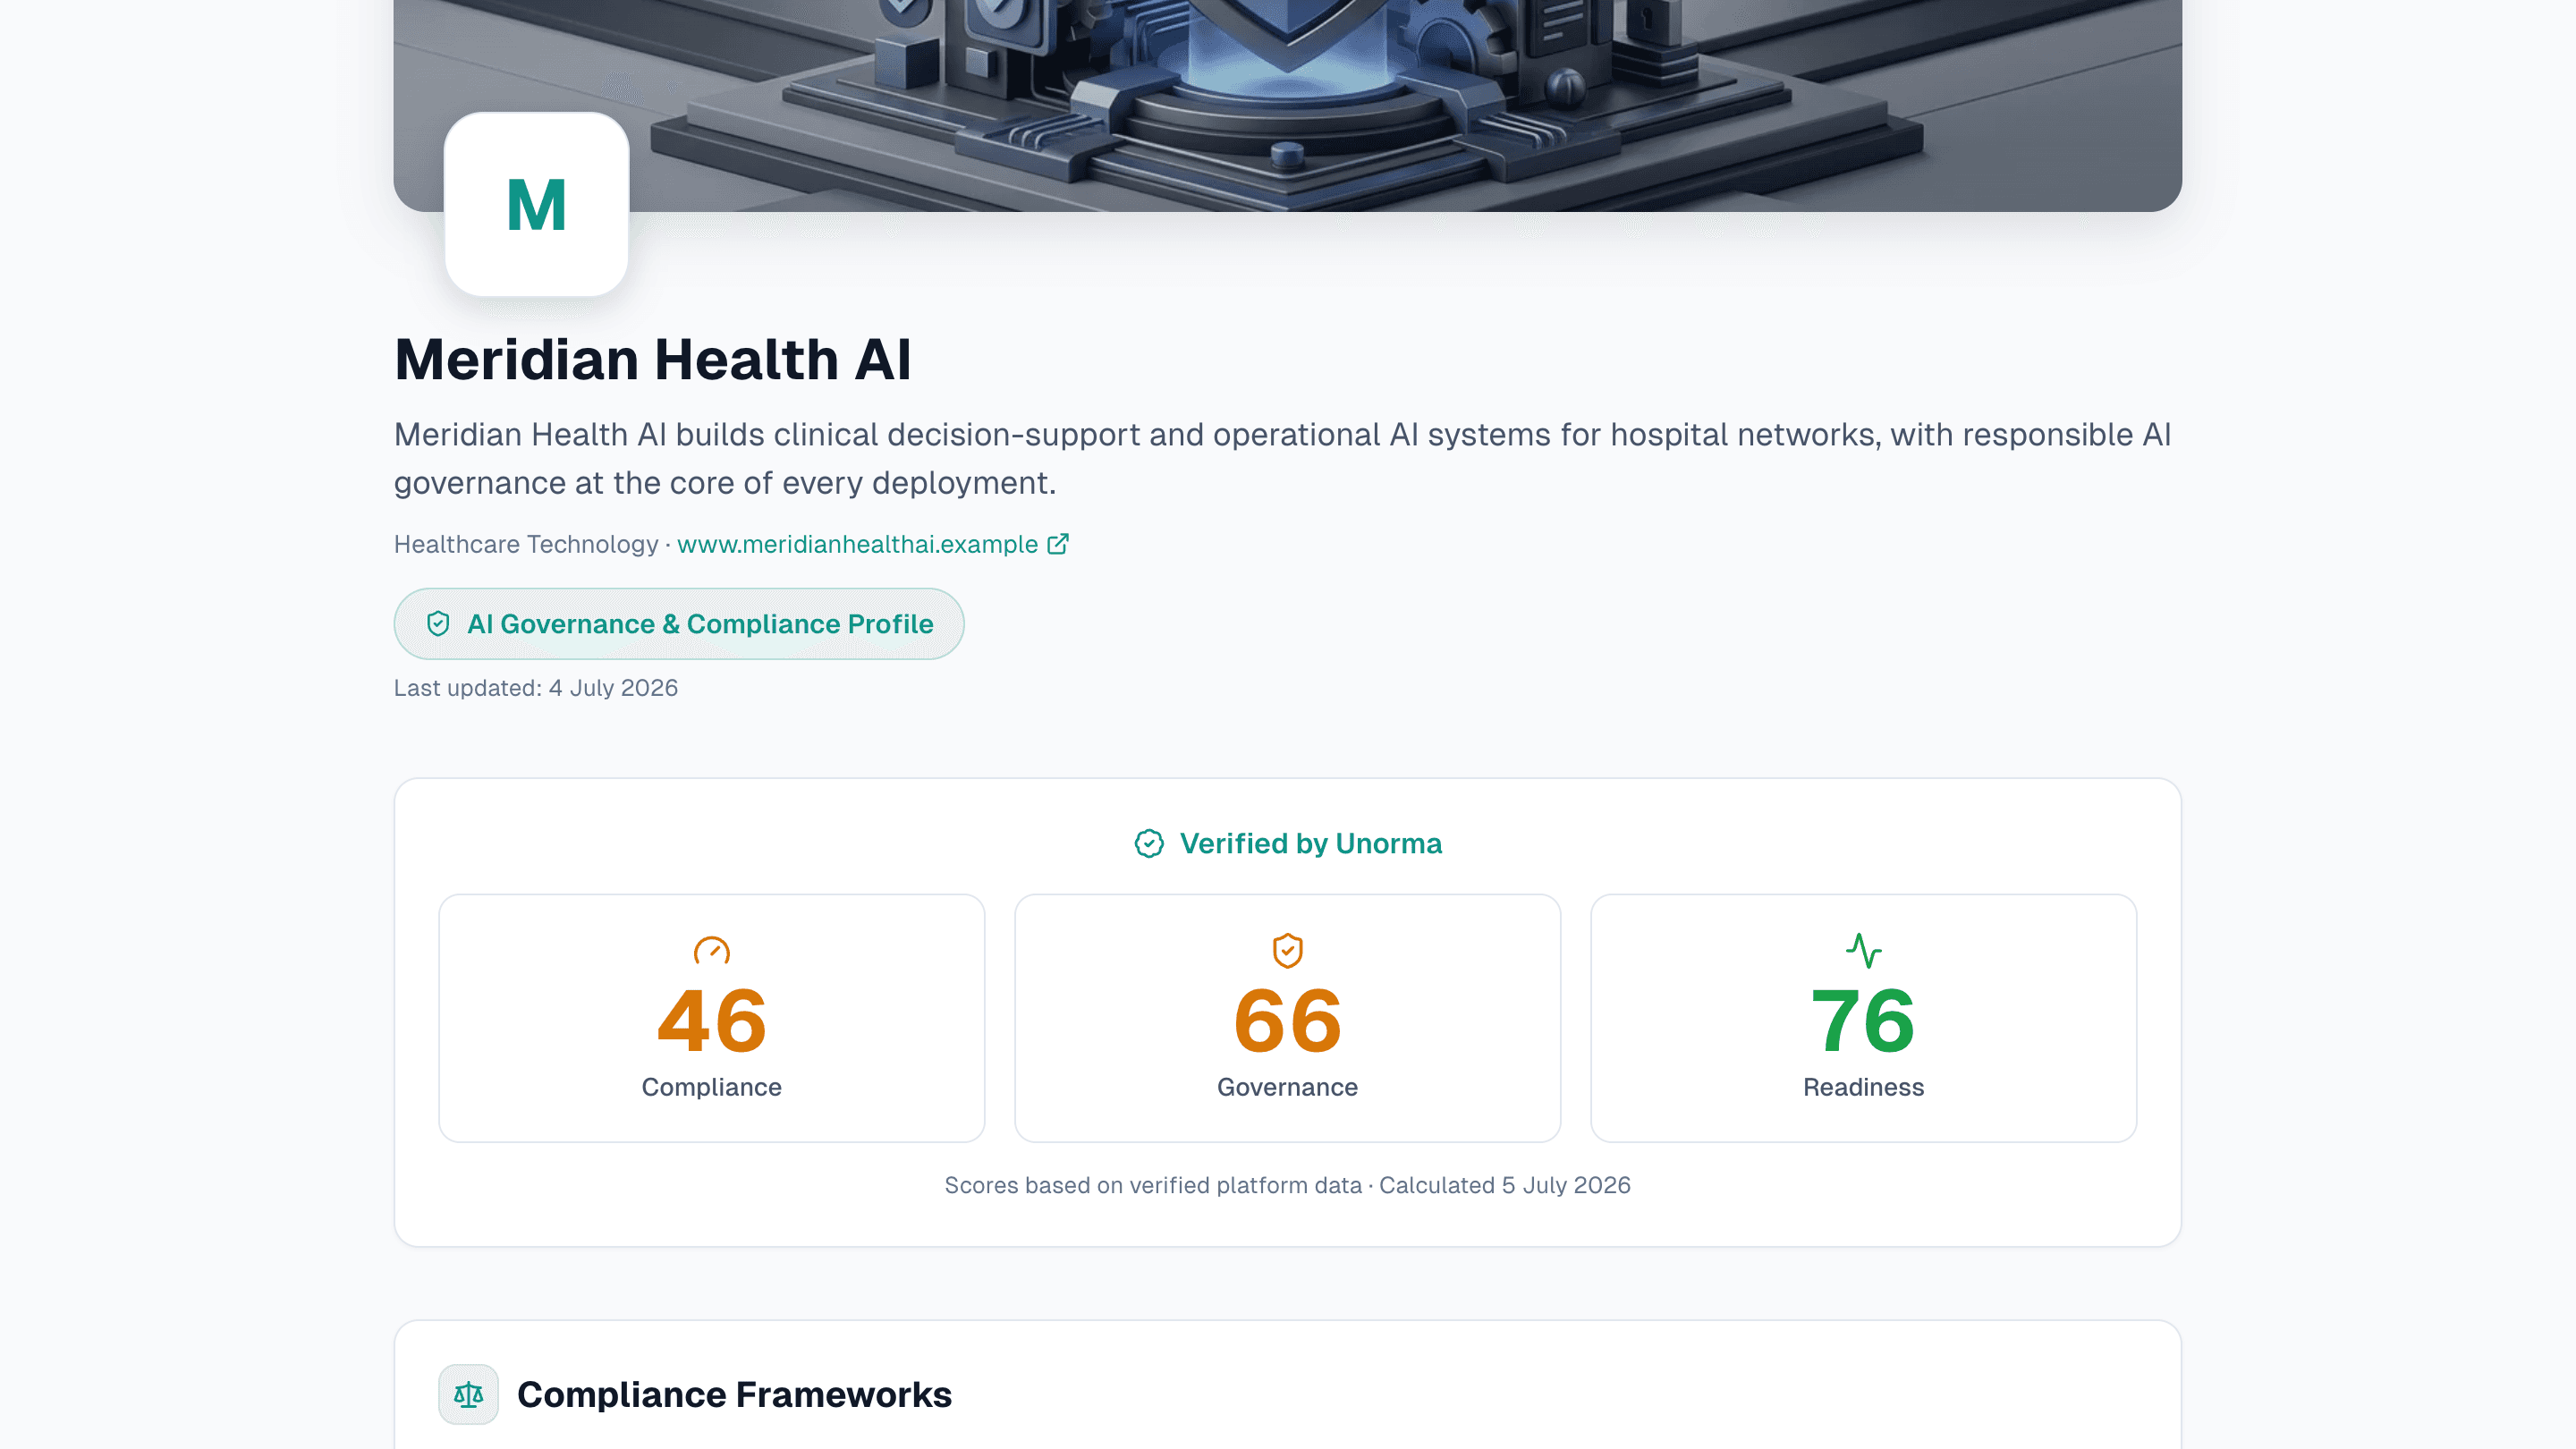Click the 'Compliance' score label
The width and height of the screenshot is (2576, 1449).
pyautogui.click(x=712, y=1087)
